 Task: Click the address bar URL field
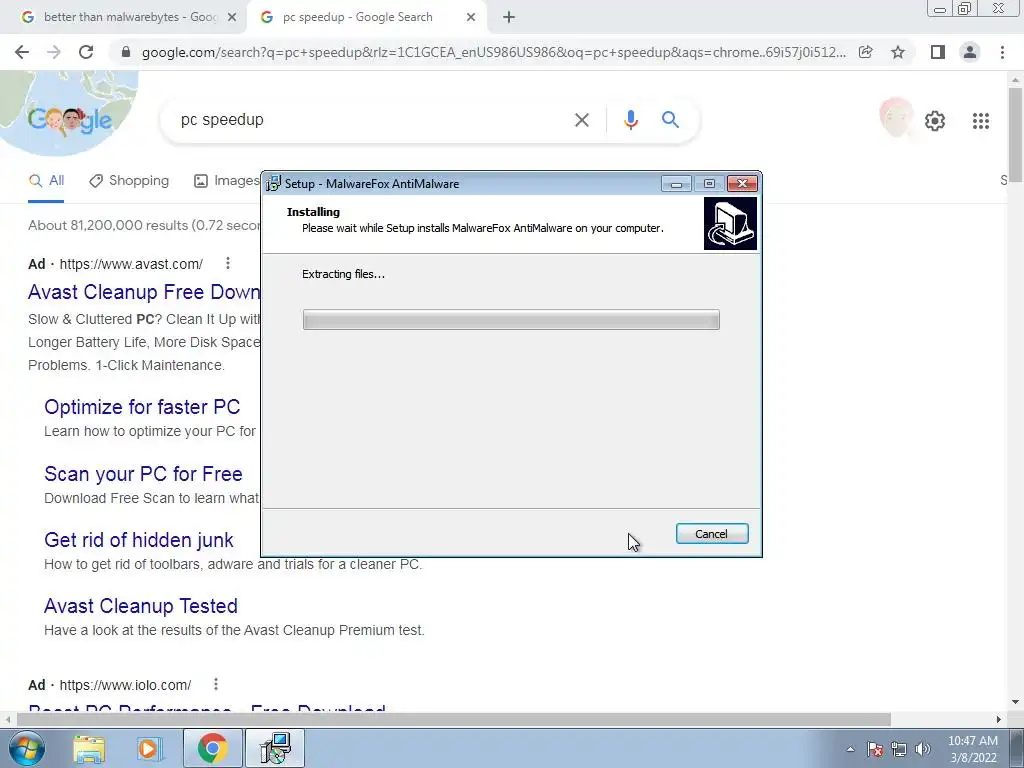point(493,52)
